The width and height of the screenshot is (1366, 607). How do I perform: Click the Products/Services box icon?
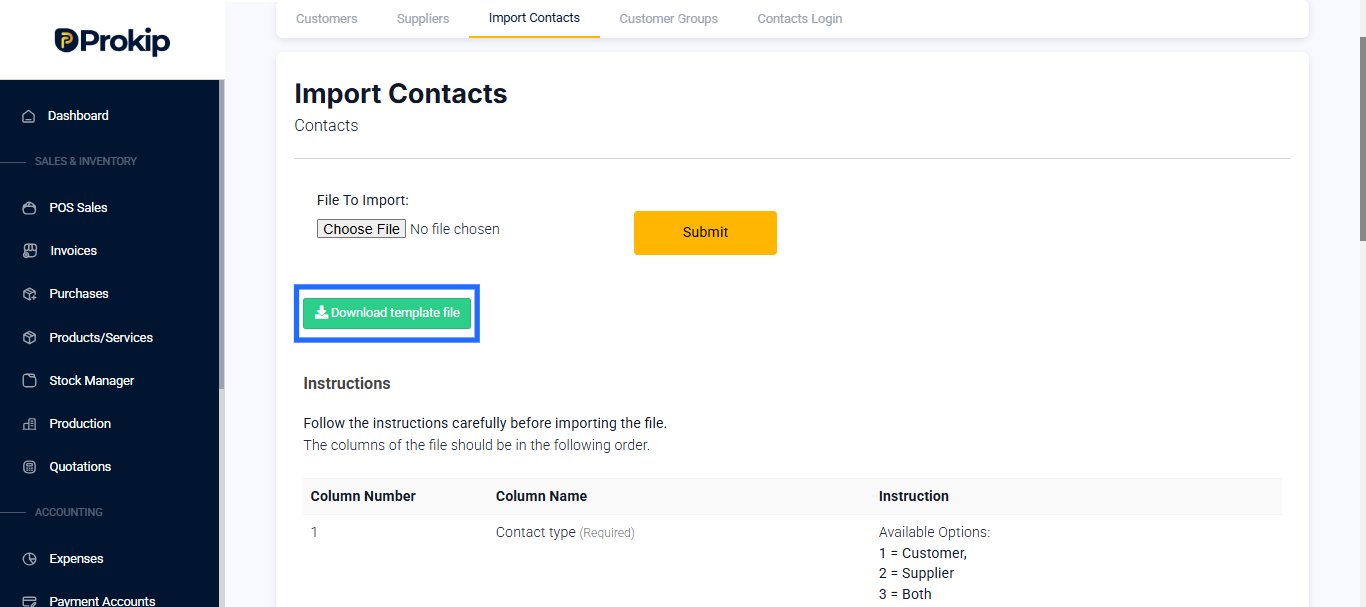pos(29,338)
